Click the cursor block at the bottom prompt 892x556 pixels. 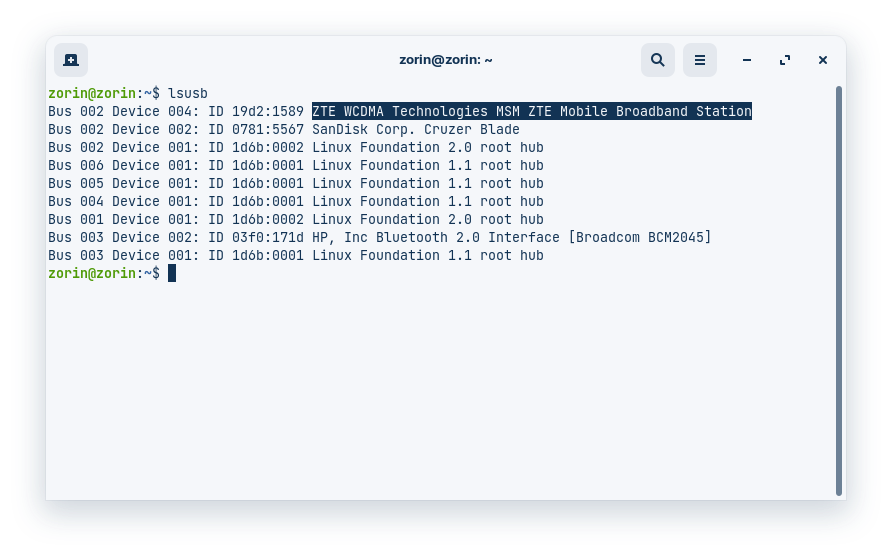coord(172,273)
